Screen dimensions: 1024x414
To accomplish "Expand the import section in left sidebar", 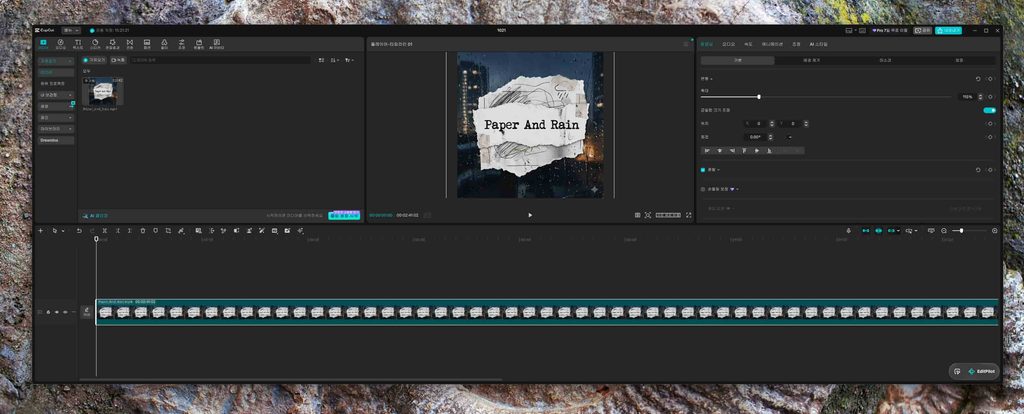I will click(56, 61).
